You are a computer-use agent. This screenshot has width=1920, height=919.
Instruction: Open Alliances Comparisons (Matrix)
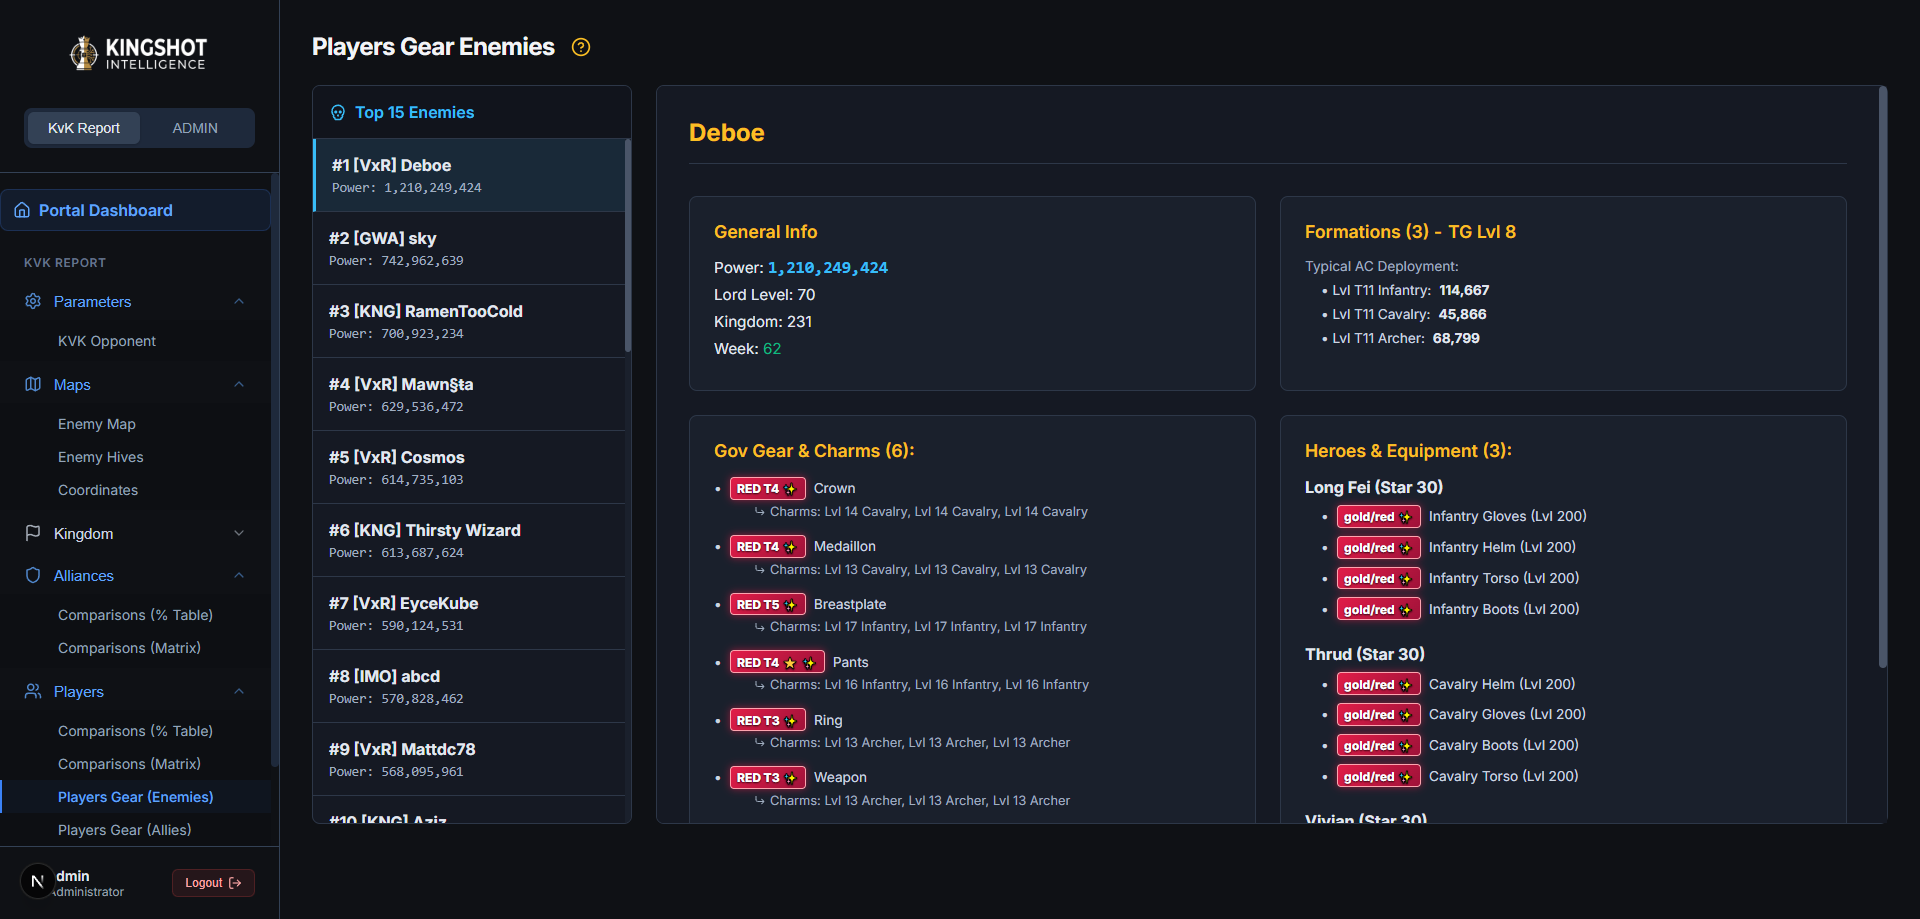129,648
